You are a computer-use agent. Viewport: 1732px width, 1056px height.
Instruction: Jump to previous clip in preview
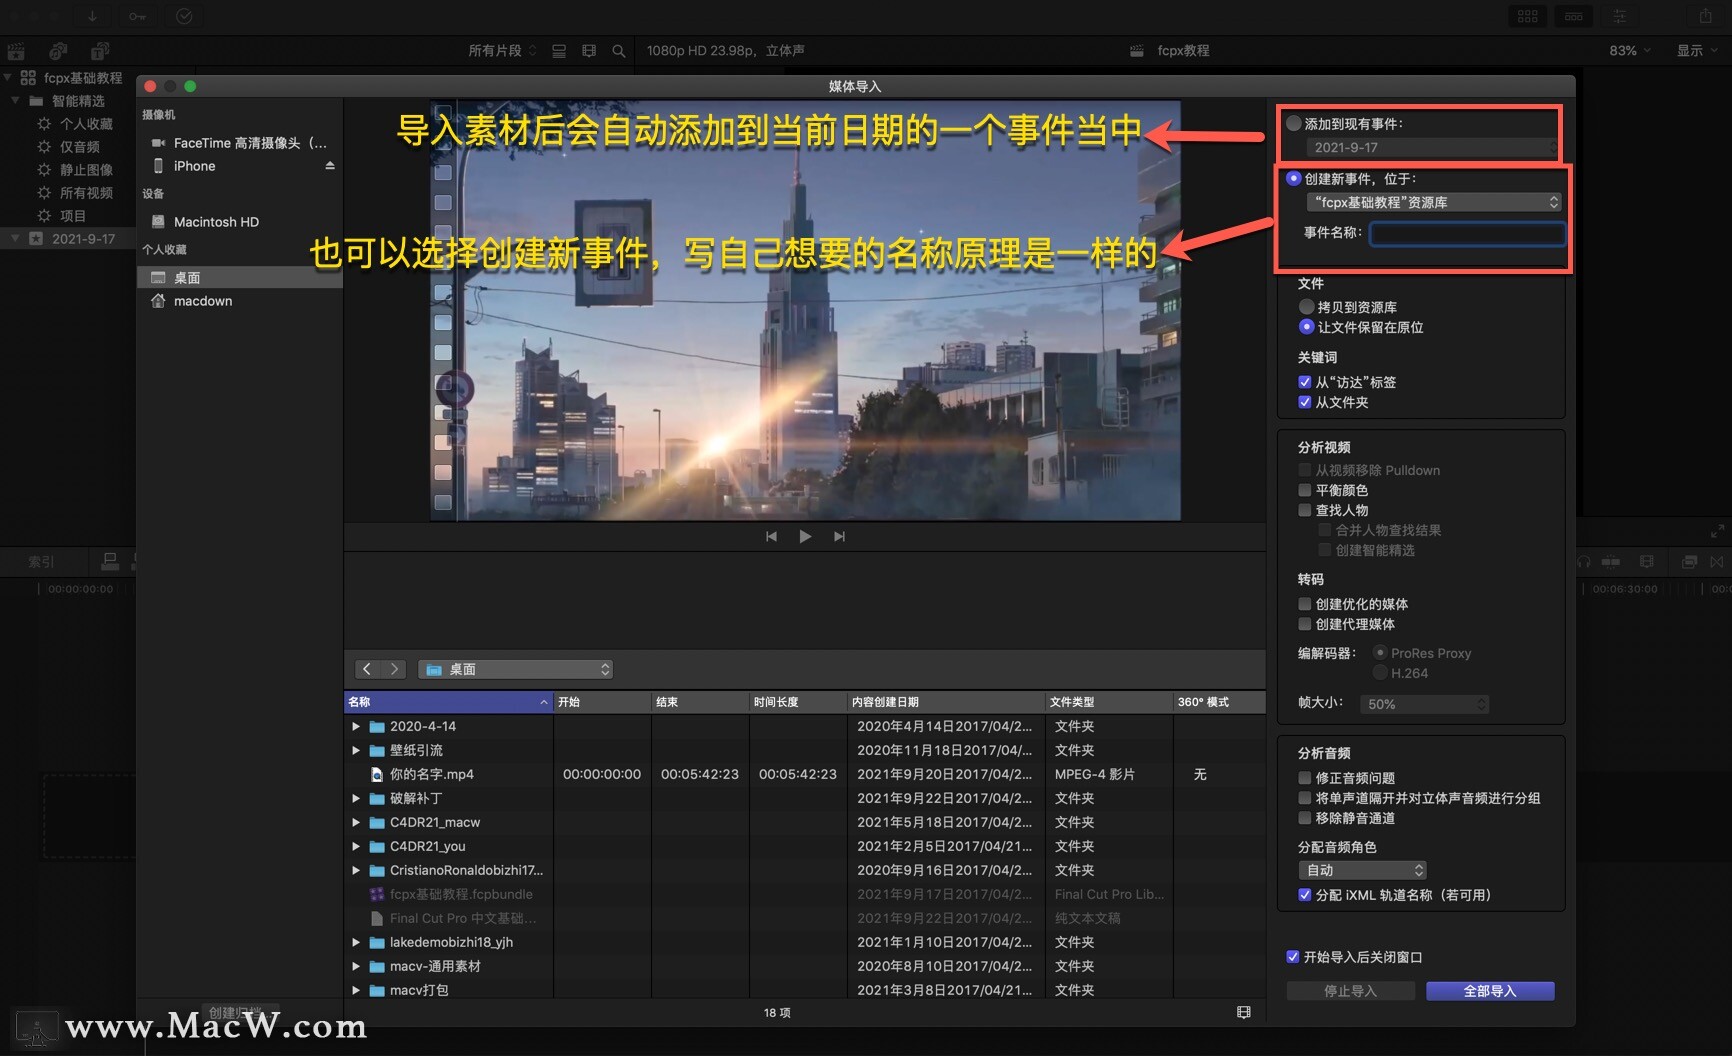click(x=771, y=537)
